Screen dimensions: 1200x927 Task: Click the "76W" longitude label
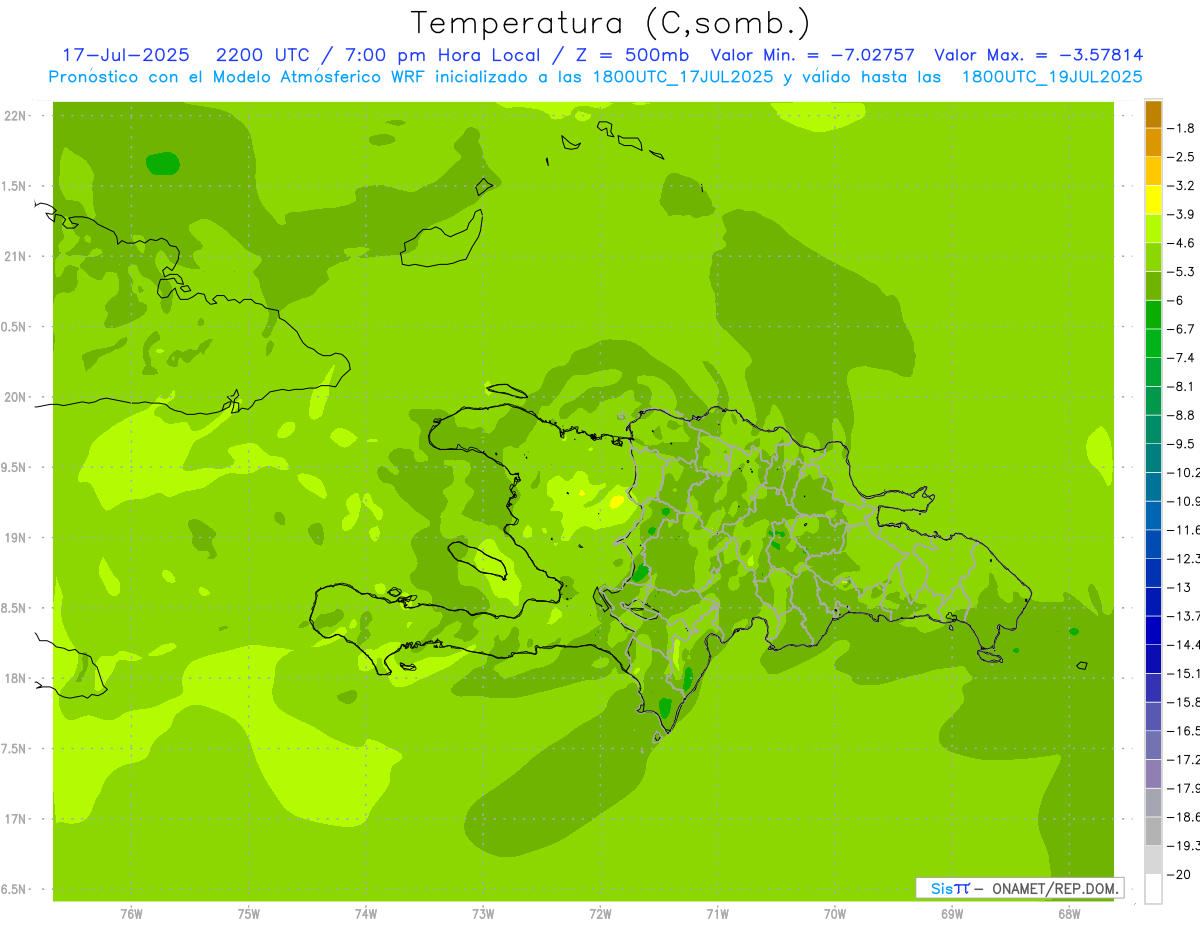coord(132,914)
